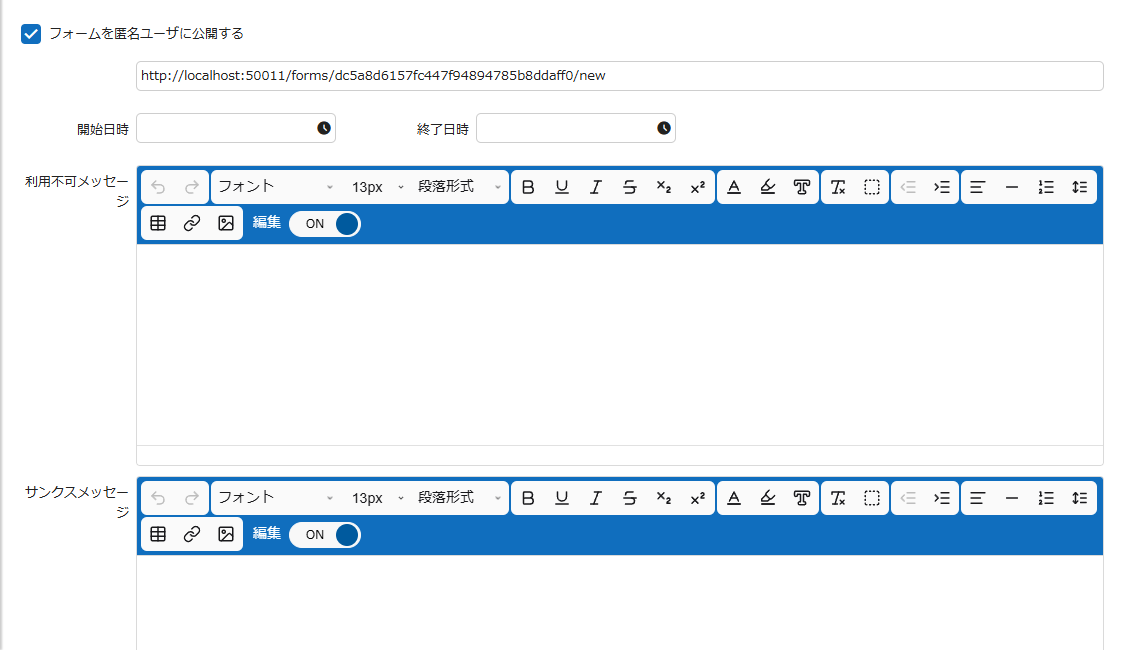The image size is (1130, 650).
Task: Insert link in 利用不可メッセージ editor
Action: click(x=192, y=223)
